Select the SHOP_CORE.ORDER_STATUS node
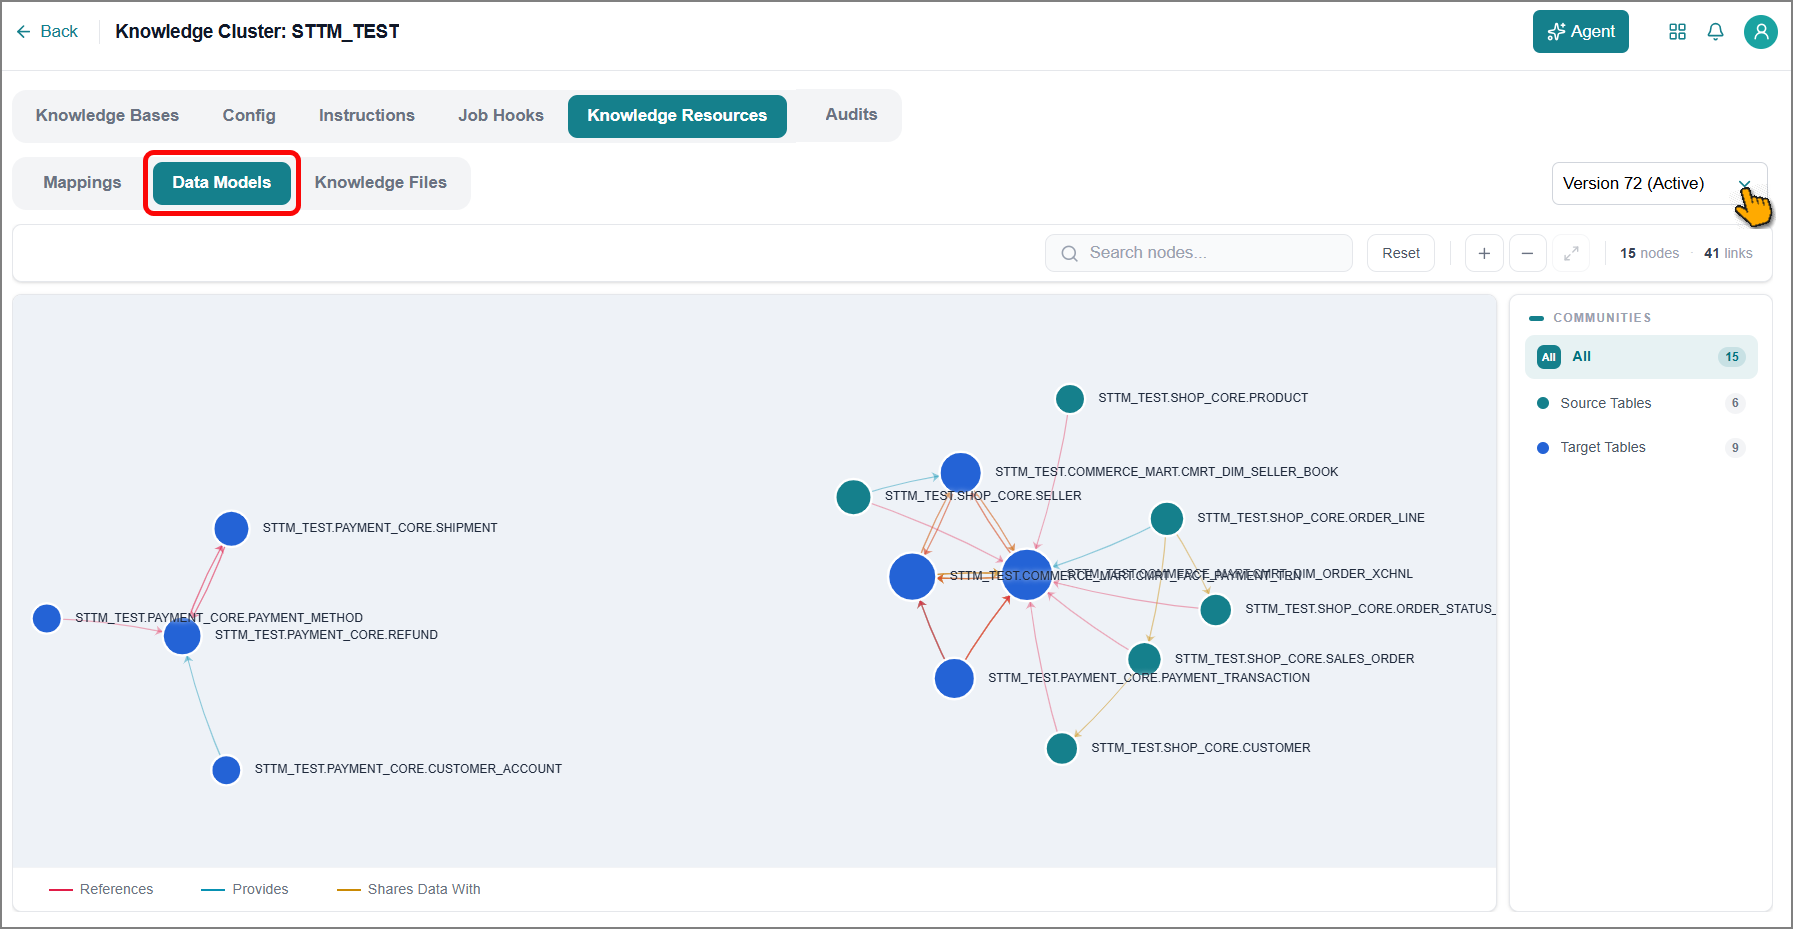1793x929 pixels. coord(1216,609)
